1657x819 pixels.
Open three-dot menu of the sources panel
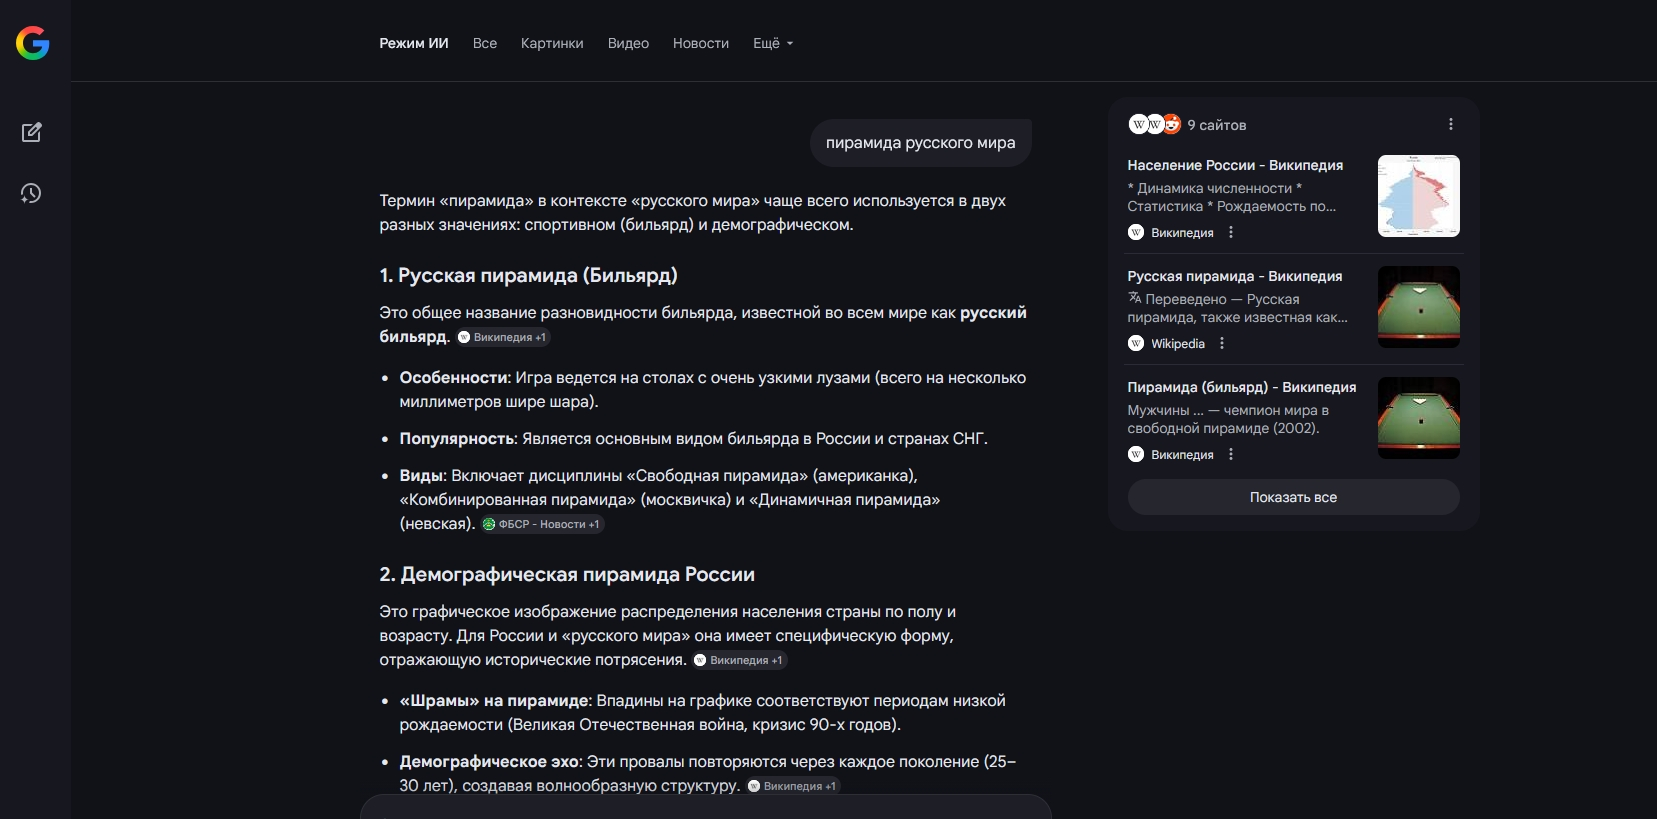[1450, 124]
